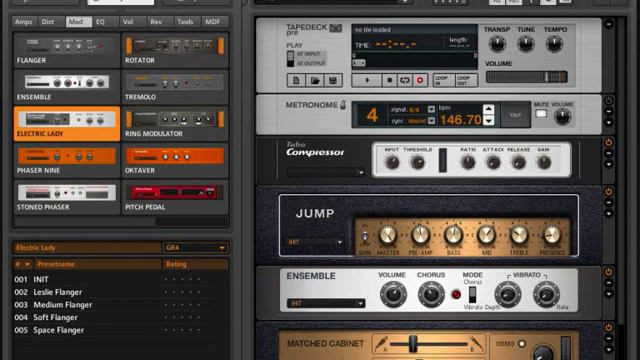Minimize the Tube Compressor module
Viewport: 640px width, 360px height.
pos(609,153)
